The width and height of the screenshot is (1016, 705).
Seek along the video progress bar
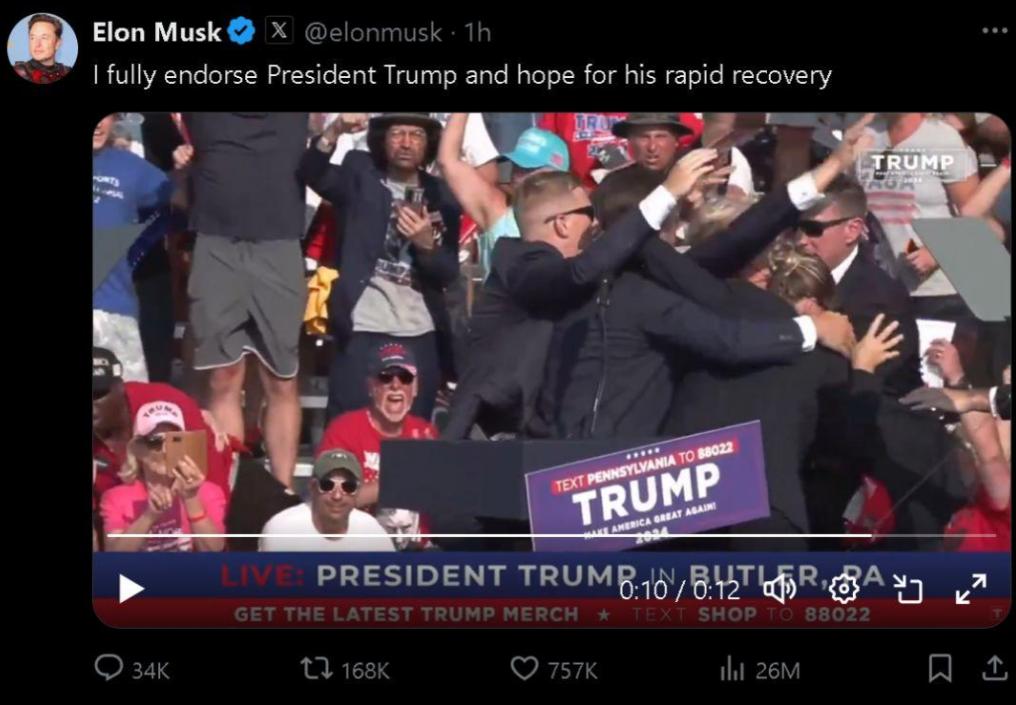pos(551,536)
